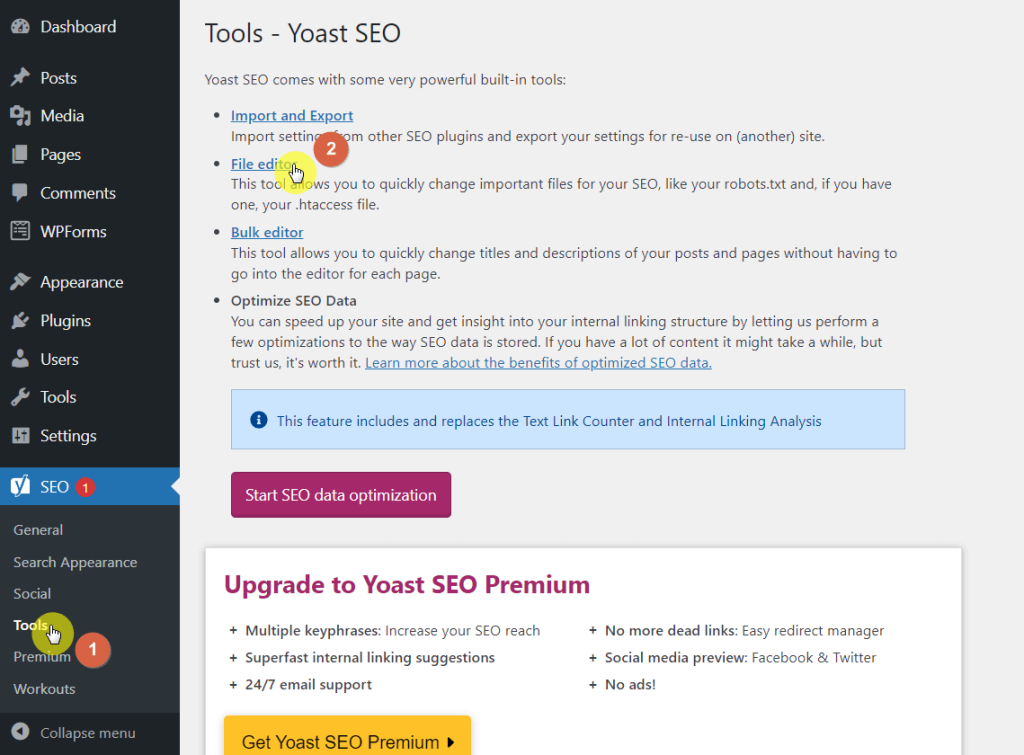Open link about optimized SEO data benefits
1024x755 pixels.
[538, 363]
